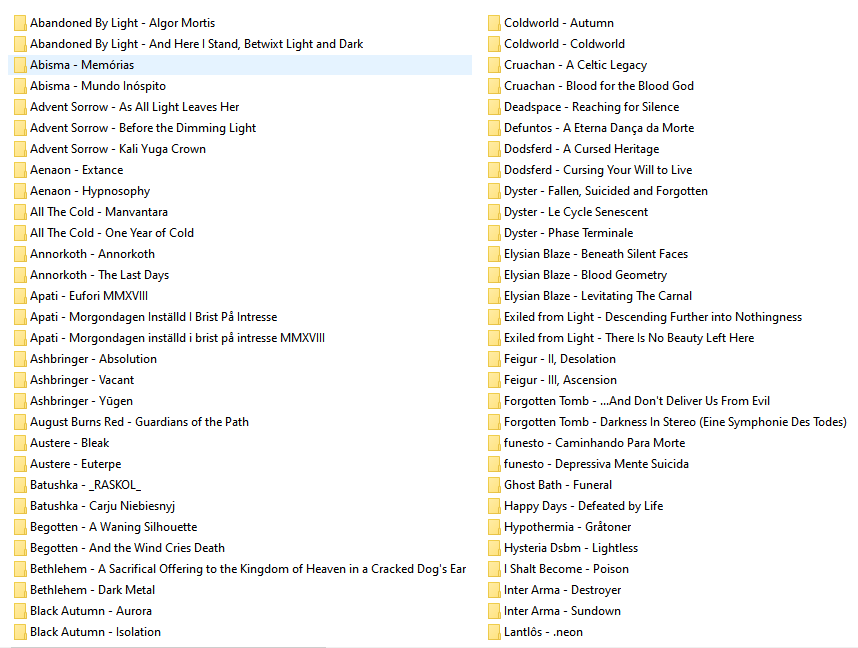Click 'Advent Sorrow - As All Light Leaves Her'

click(135, 107)
